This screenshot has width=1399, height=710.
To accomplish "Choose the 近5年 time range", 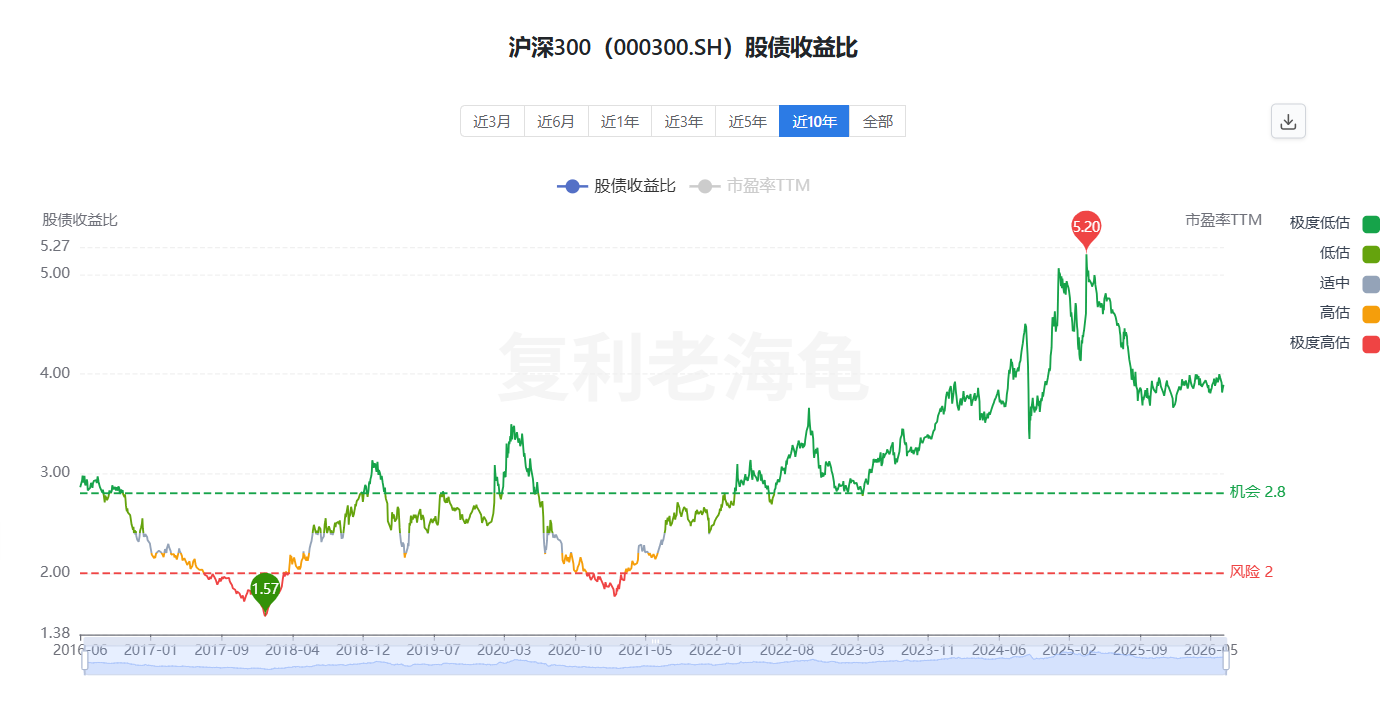I will [747, 121].
